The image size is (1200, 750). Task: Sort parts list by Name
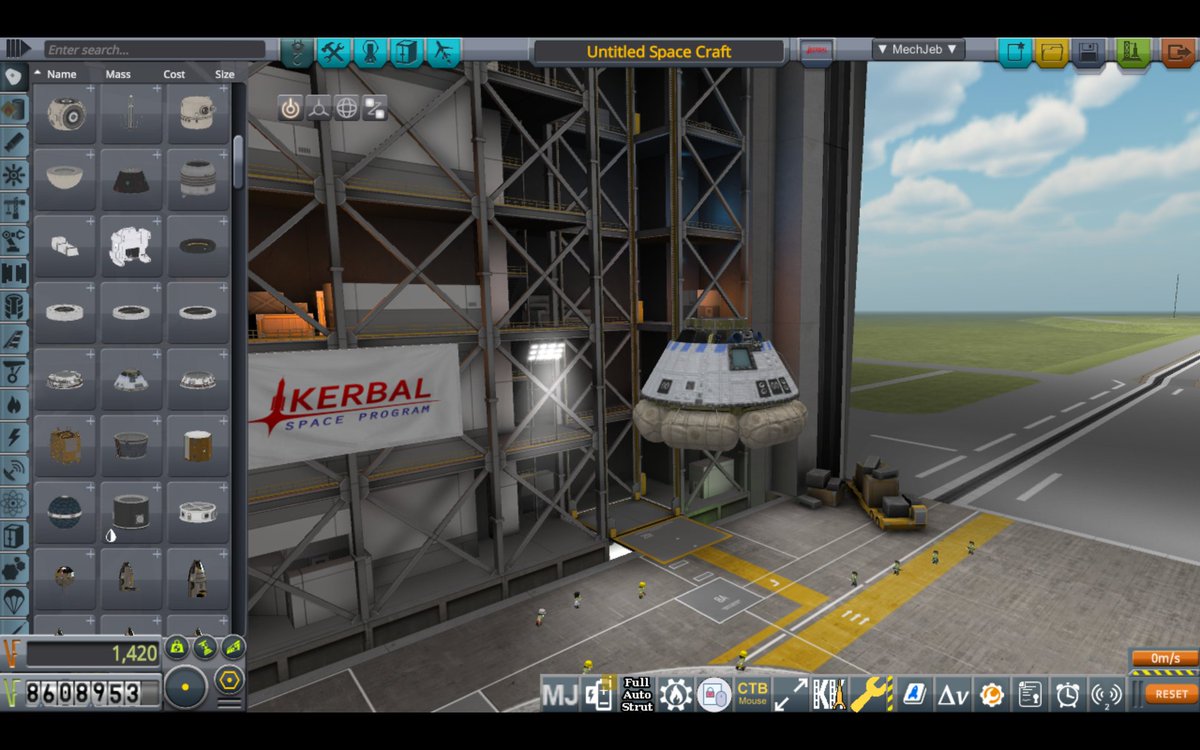point(62,74)
